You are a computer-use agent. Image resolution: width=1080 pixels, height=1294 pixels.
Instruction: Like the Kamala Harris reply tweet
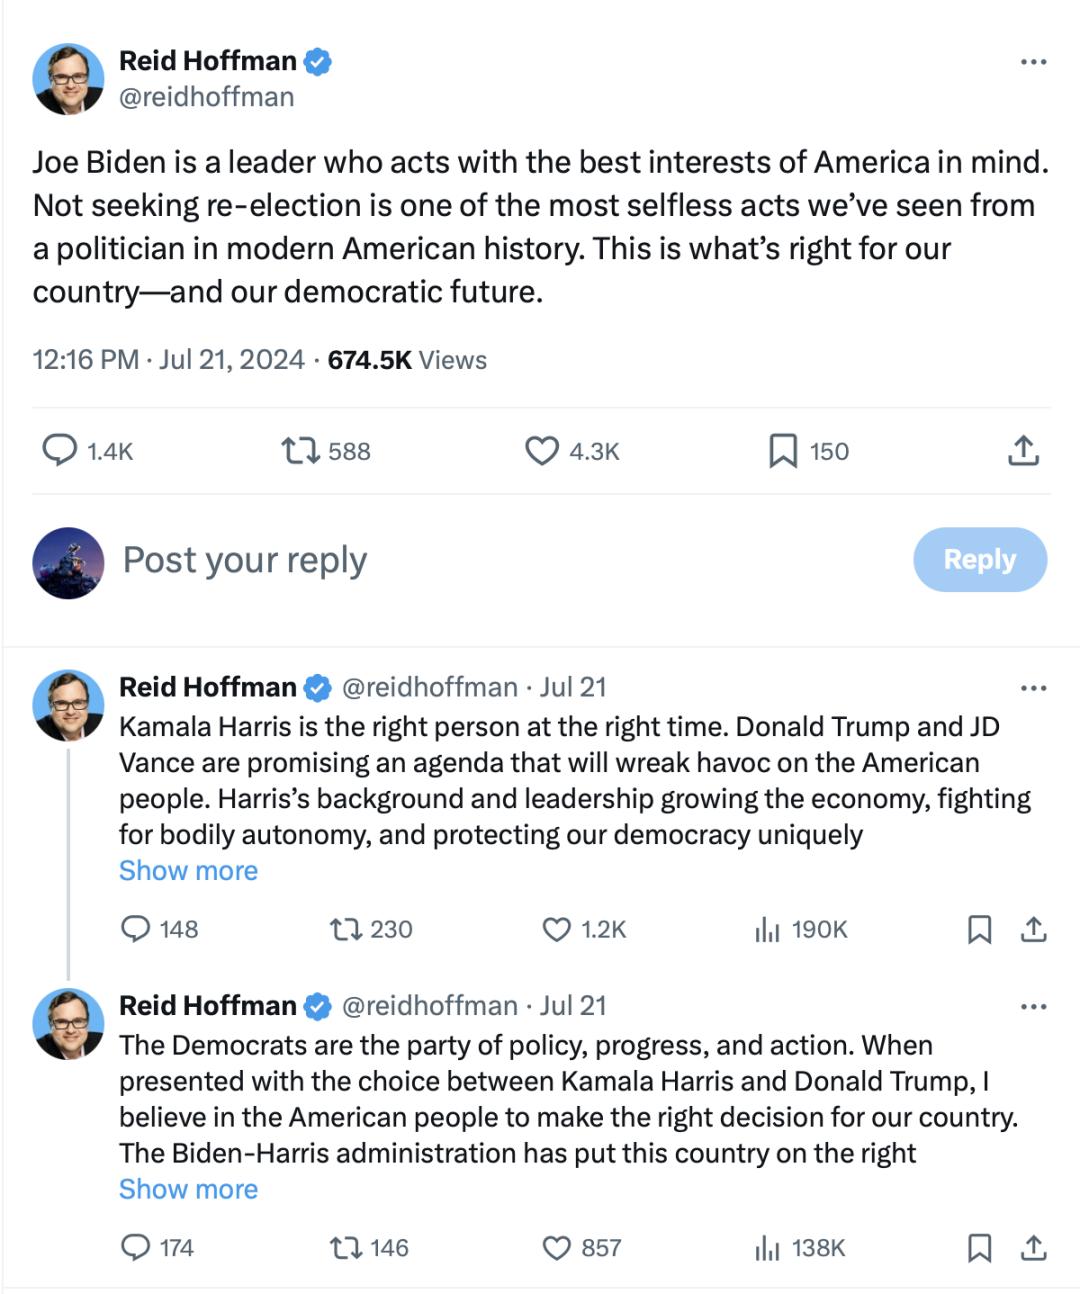pos(556,930)
